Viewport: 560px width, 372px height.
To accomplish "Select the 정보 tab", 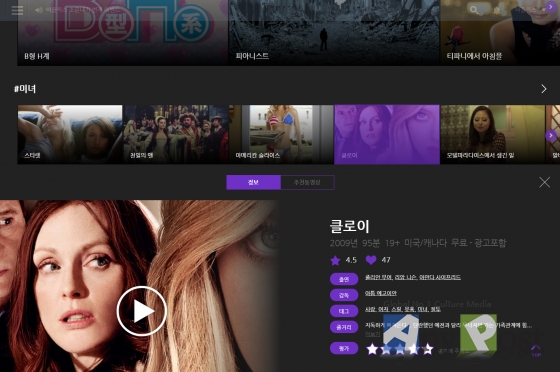I will [x=253, y=182].
